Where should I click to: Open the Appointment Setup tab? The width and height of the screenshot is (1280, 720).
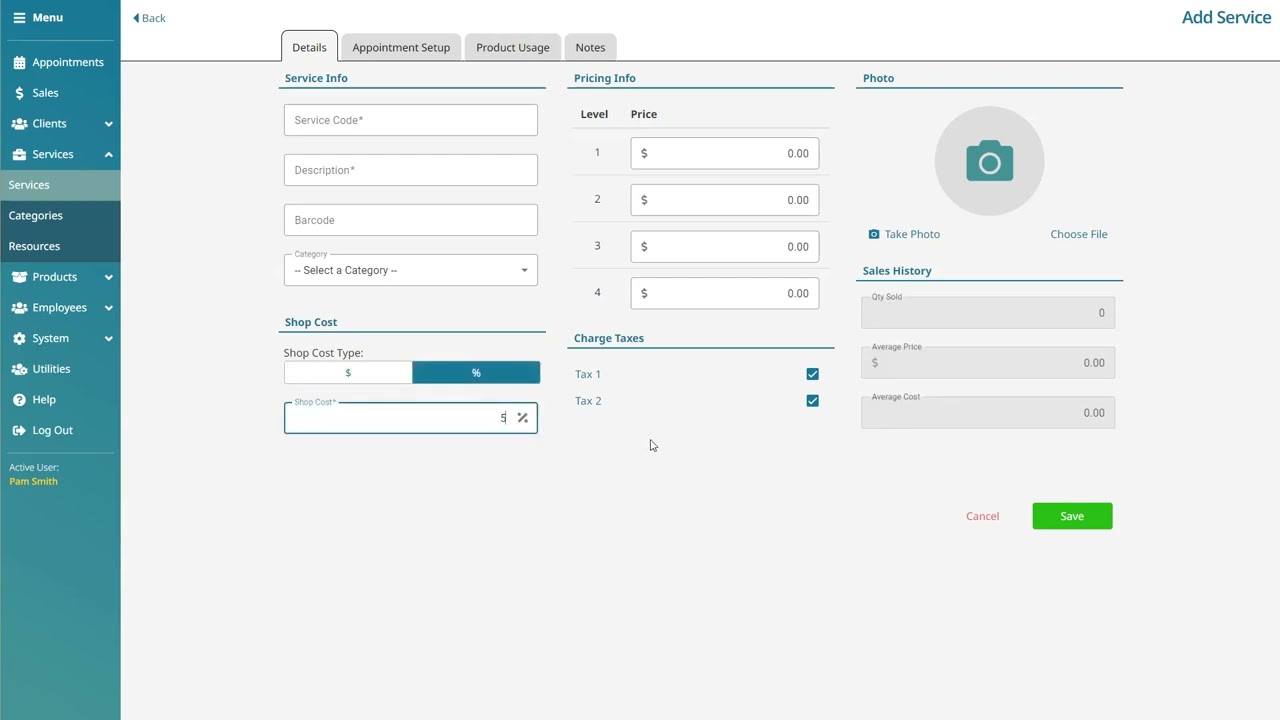point(401,47)
